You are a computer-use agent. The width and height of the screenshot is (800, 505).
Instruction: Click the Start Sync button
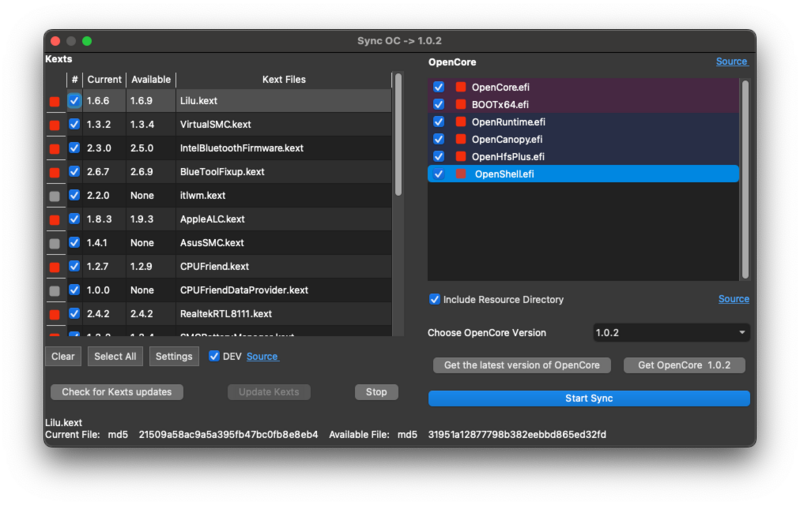tap(589, 398)
